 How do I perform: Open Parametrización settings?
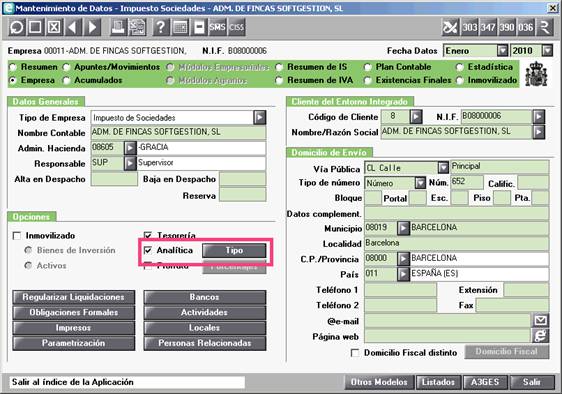73,343
